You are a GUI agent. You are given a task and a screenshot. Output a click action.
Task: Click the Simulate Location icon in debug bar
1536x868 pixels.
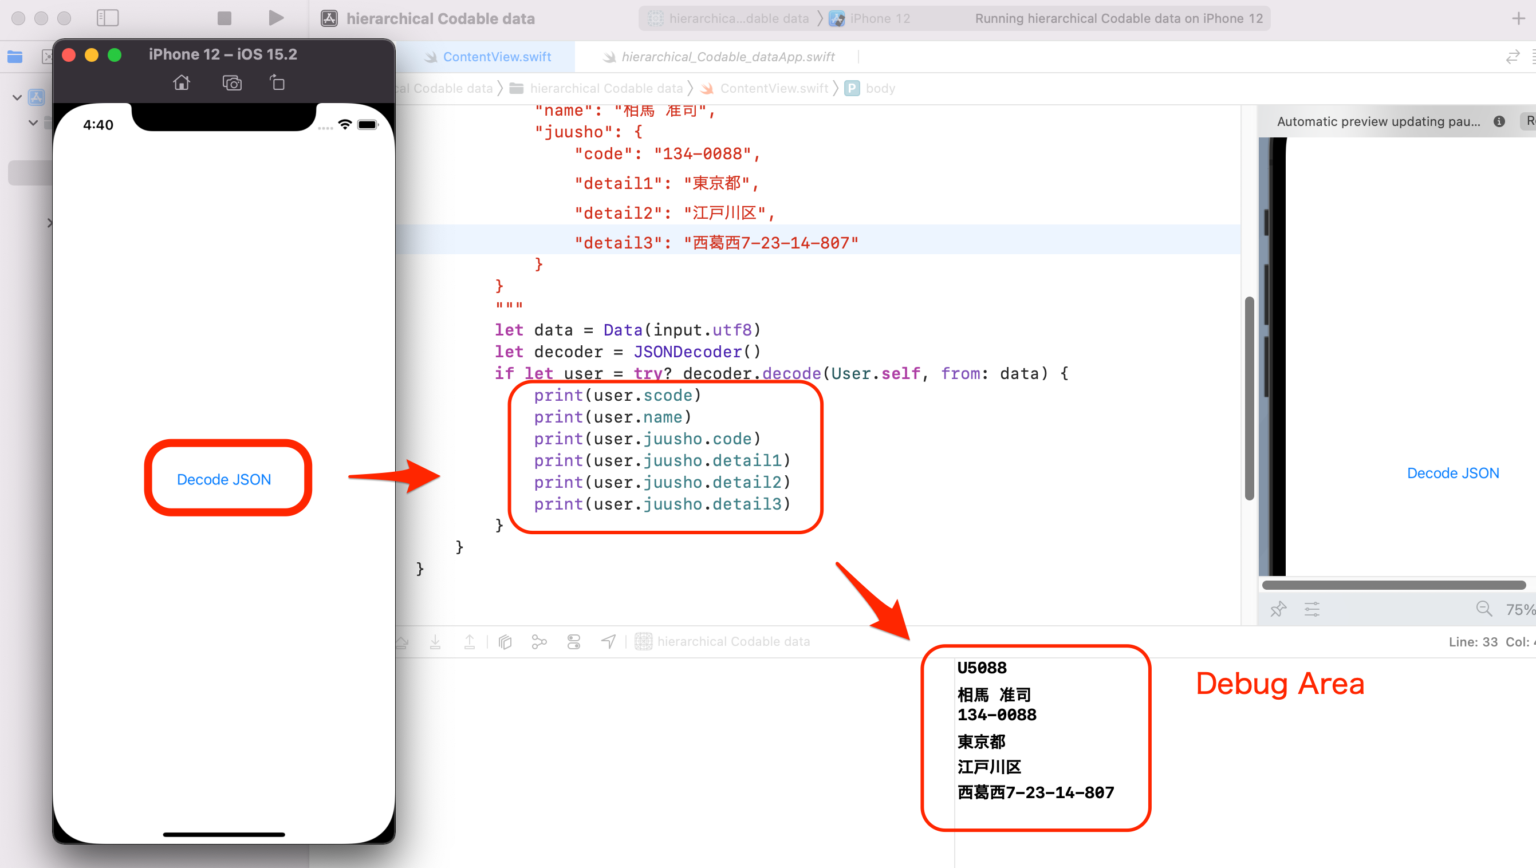click(608, 641)
